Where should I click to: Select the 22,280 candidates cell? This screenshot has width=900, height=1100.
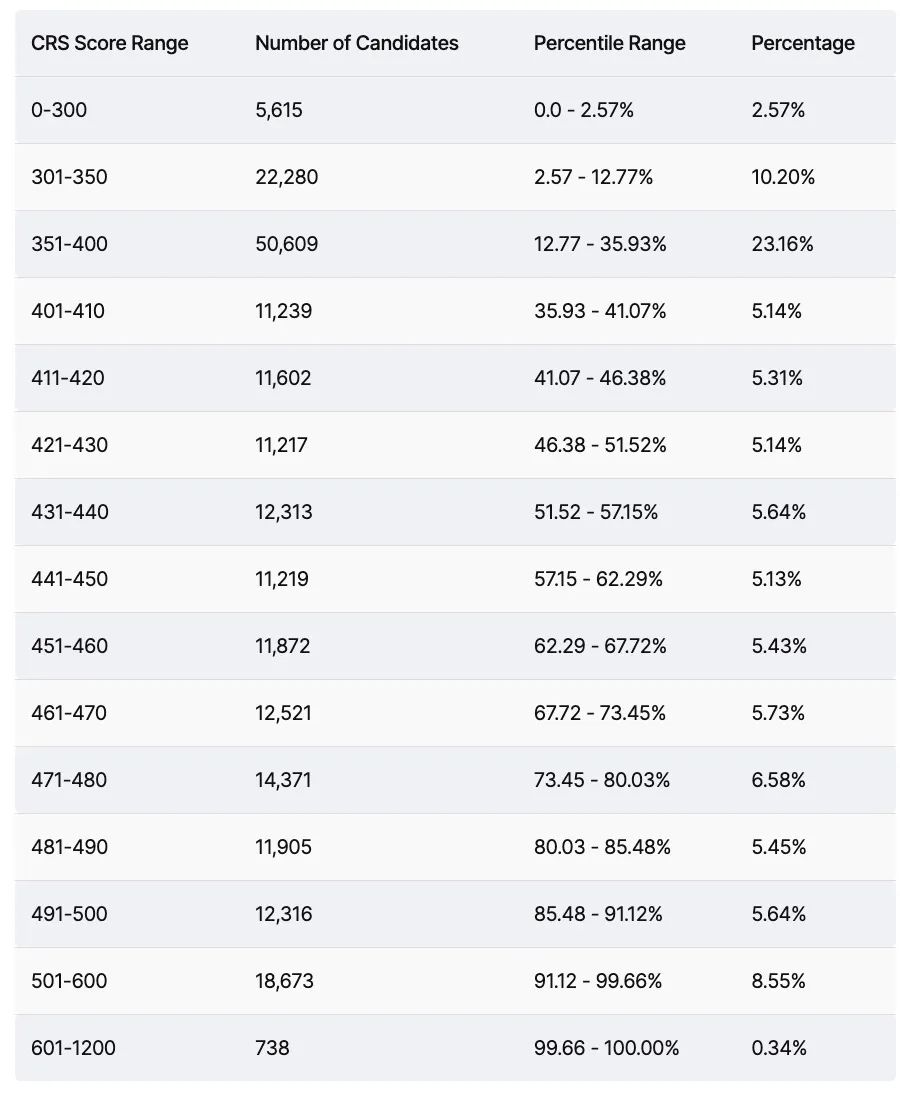pyautogui.click(x=286, y=177)
